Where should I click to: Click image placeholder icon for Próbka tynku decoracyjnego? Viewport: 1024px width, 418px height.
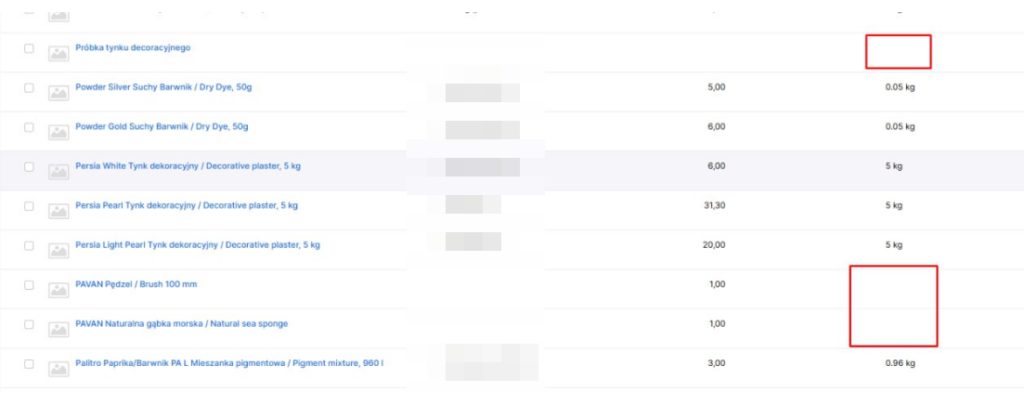pyautogui.click(x=58, y=50)
